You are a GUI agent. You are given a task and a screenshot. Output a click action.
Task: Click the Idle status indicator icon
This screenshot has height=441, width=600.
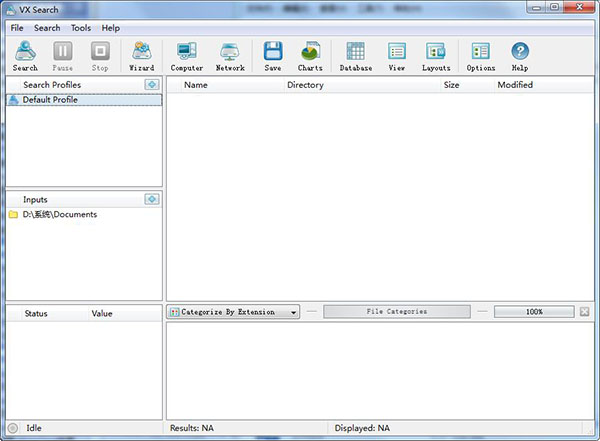(13, 428)
